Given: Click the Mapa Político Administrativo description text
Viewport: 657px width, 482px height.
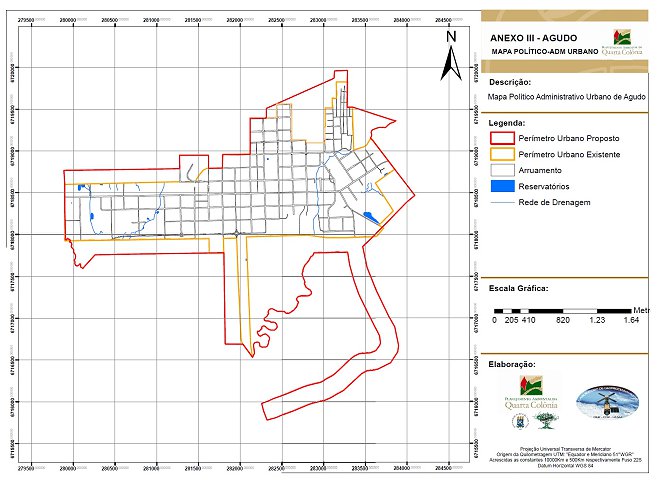Looking at the screenshot, I should (568, 98).
